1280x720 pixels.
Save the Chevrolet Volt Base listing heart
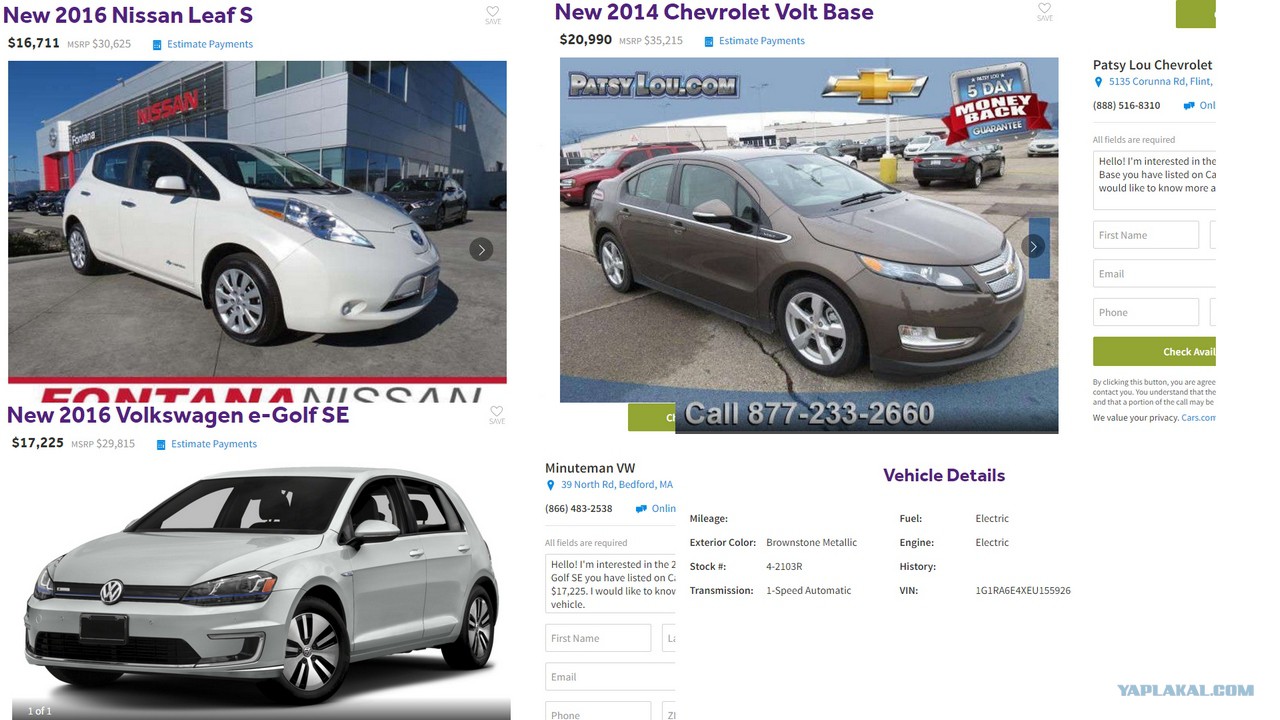coord(1044,9)
